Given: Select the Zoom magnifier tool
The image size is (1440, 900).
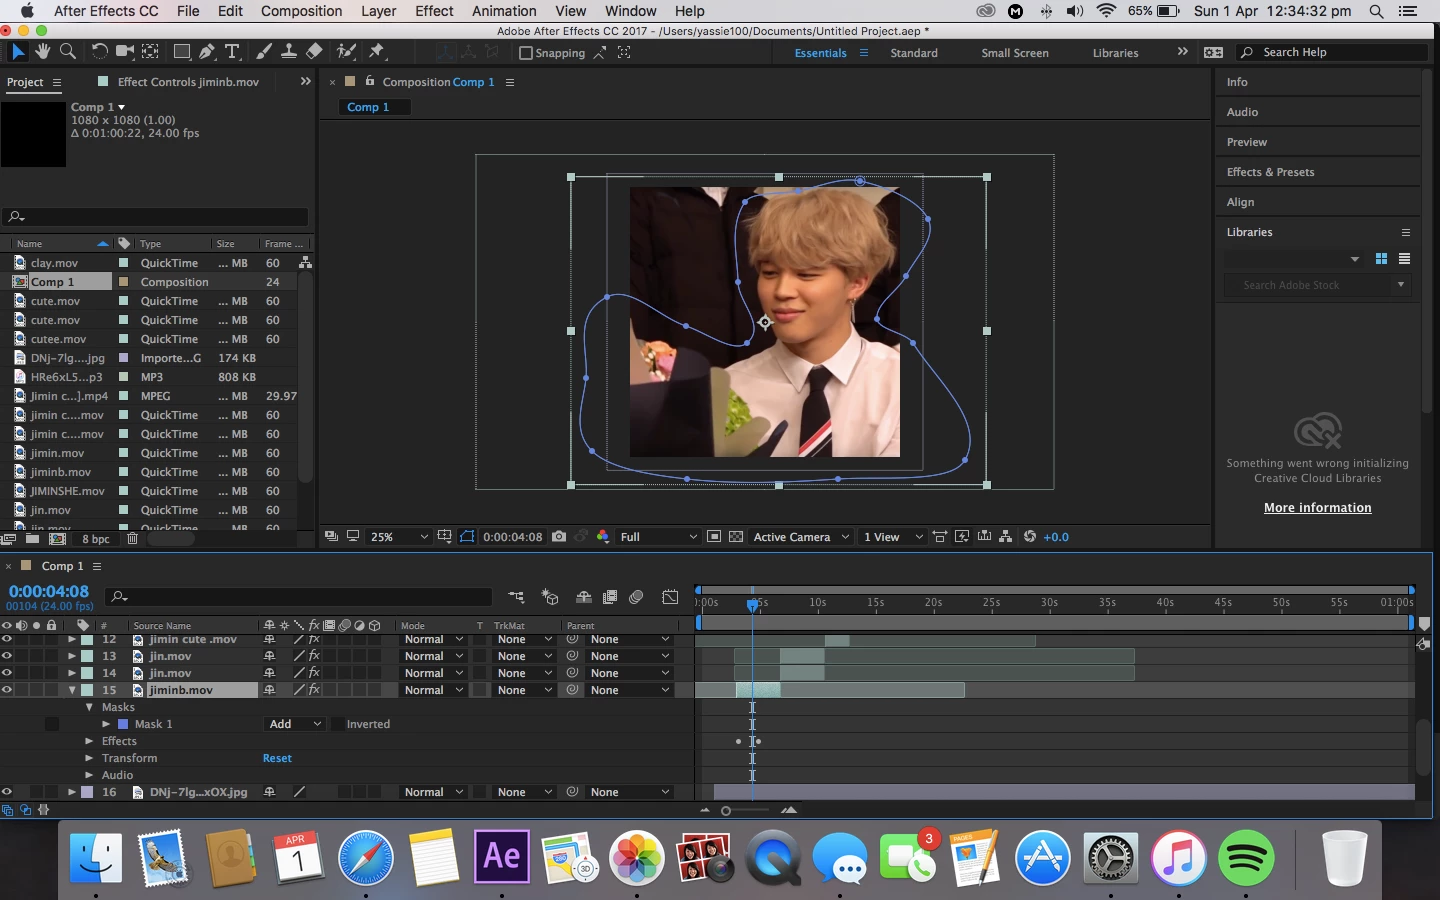Looking at the screenshot, I should (x=68, y=51).
